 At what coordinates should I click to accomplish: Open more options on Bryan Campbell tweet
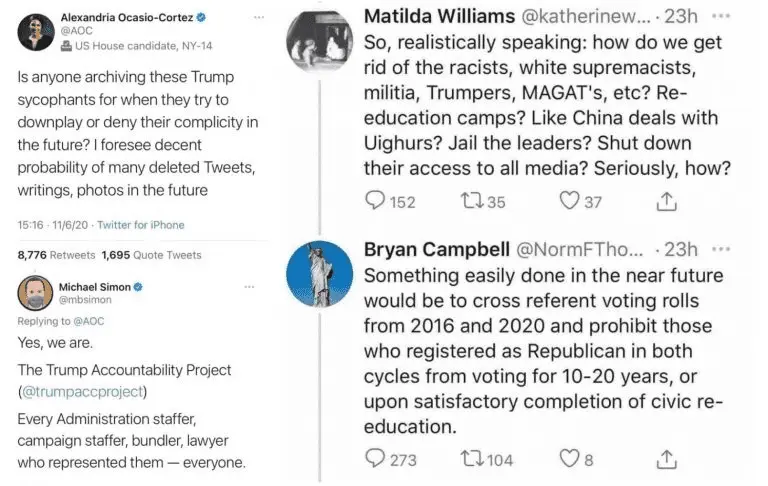coord(719,248)
